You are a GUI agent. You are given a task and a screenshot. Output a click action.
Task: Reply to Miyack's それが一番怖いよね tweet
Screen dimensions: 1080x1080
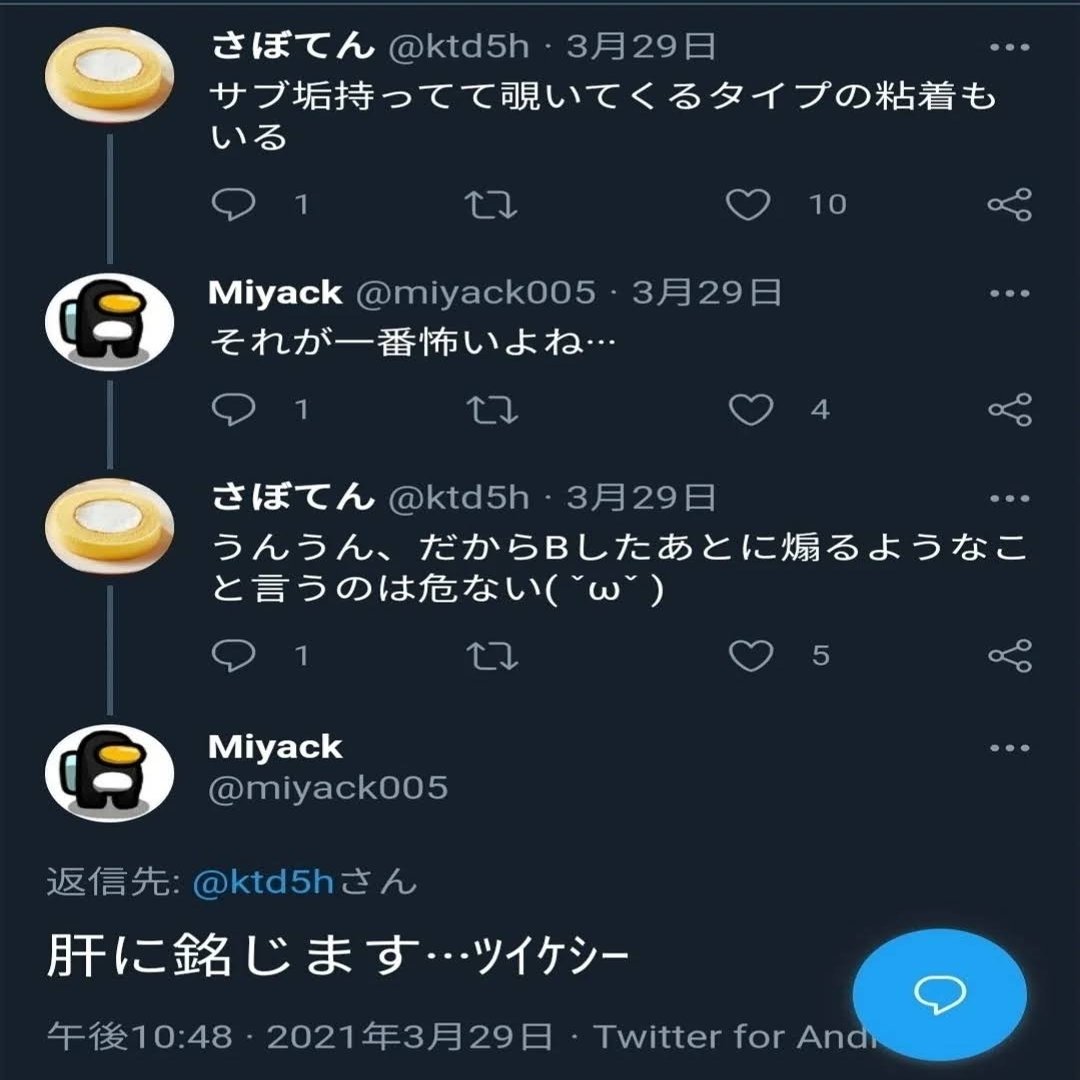[235, 409]
